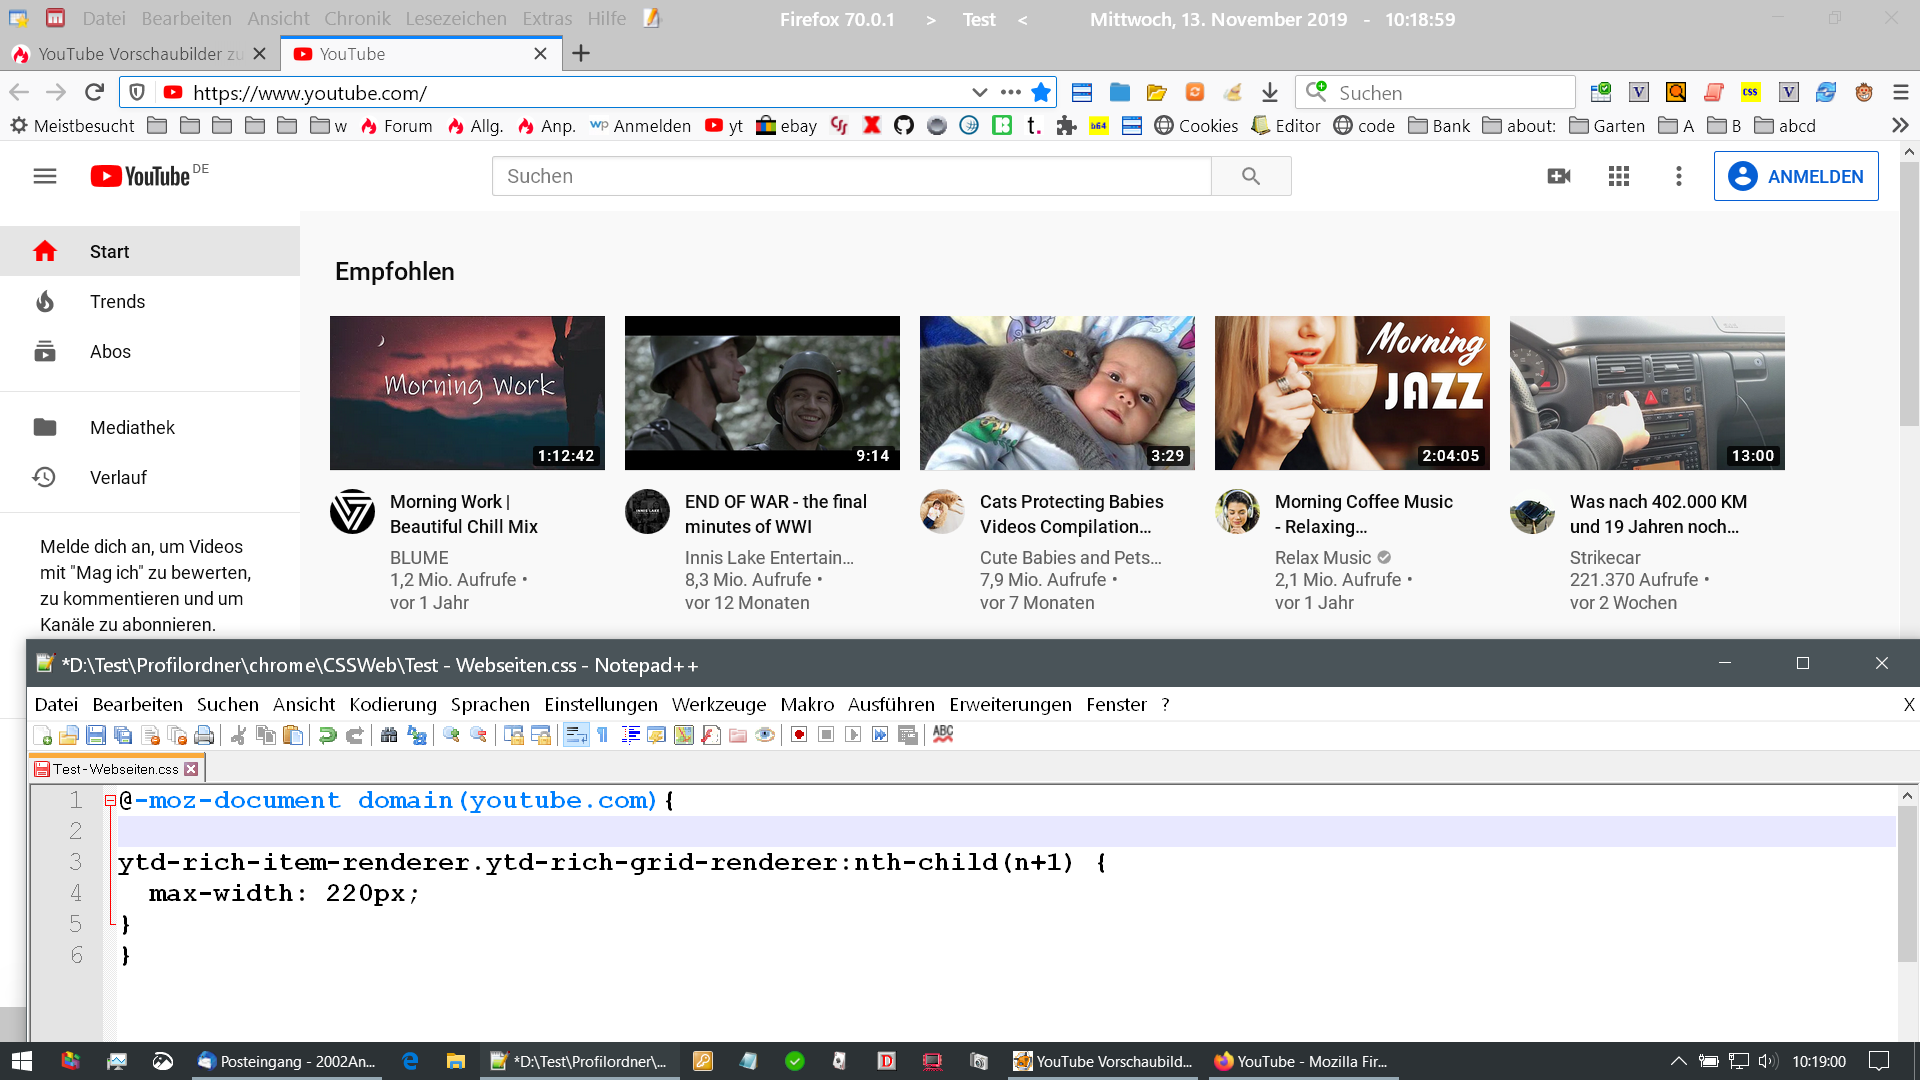1920x1080 pixels.
Task: Toggle word wrap in Notepad++ toolbar
Action: [x=576, y=736]
